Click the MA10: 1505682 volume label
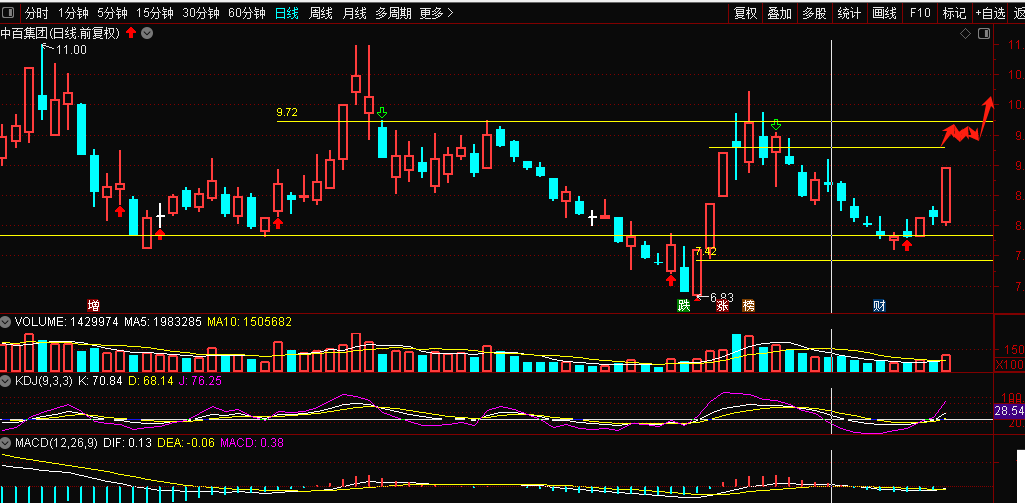This screenshot has height=503, width=1025. point(249,322)
